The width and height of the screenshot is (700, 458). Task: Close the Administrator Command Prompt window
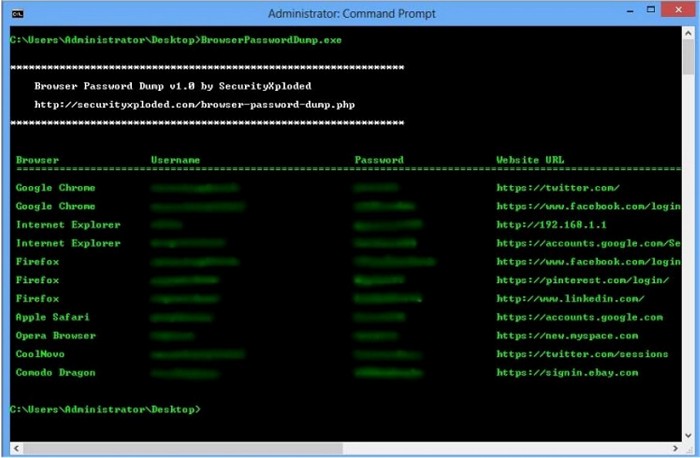tap(678, 9)
